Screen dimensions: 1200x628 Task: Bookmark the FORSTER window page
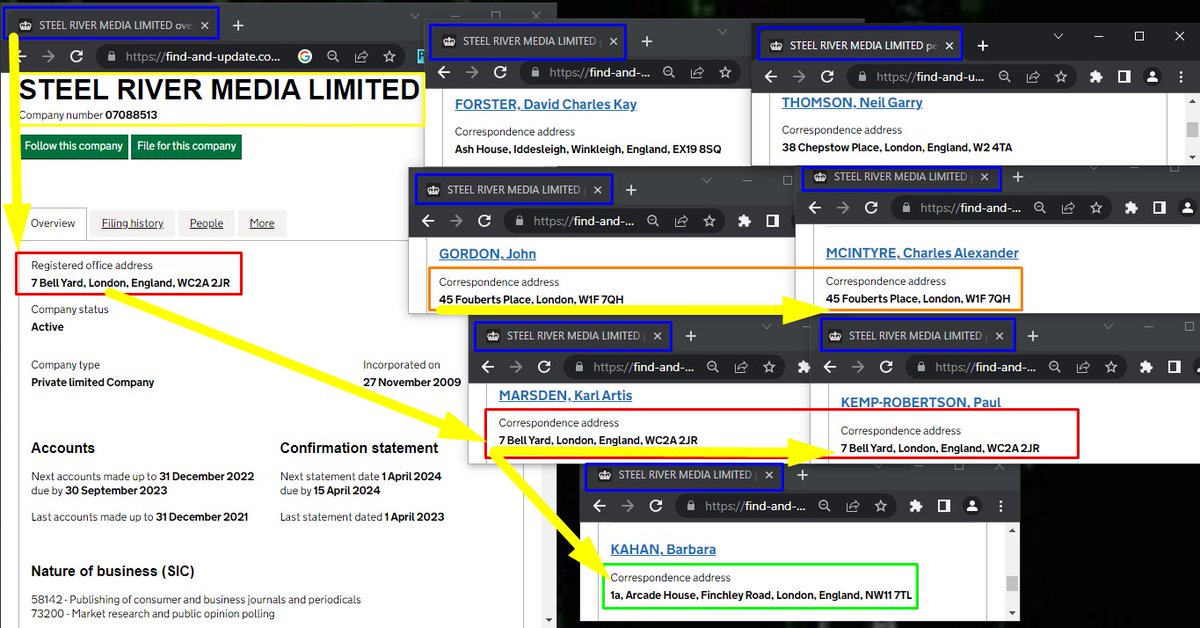725,72
